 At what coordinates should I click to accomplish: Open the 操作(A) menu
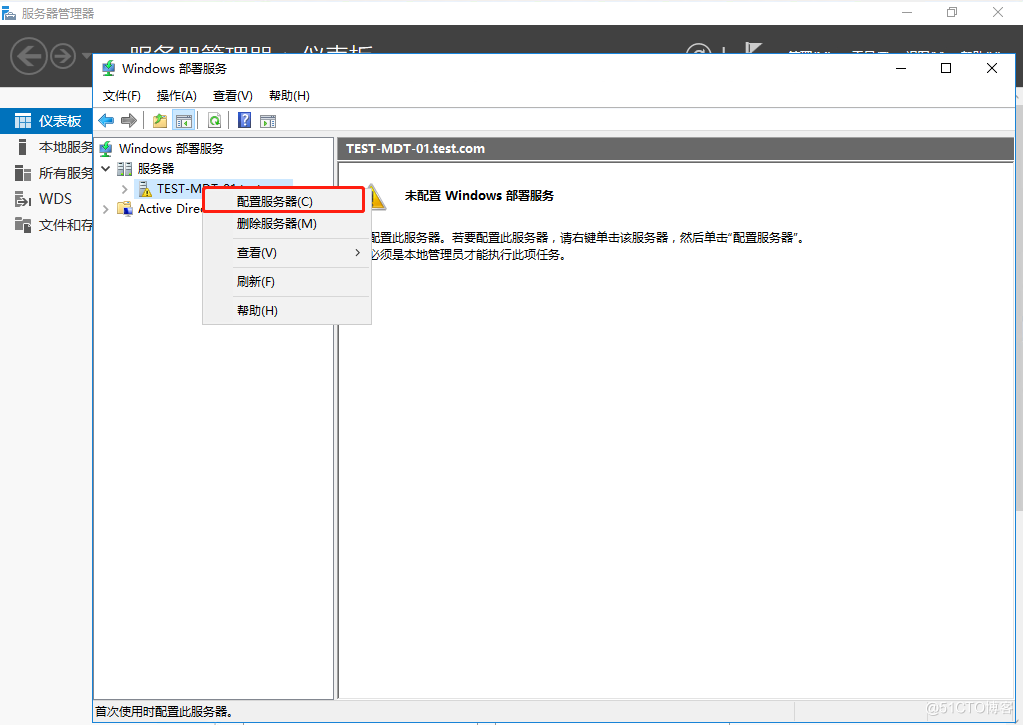[x=177, y=96]
